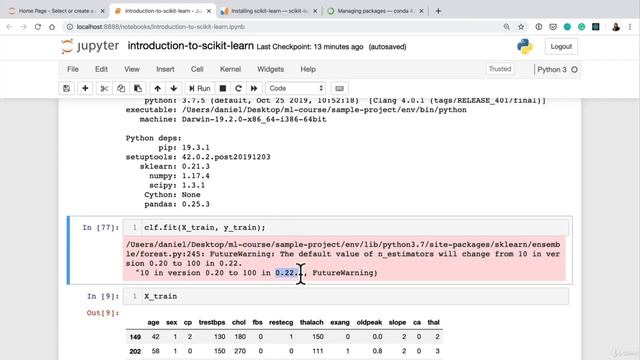
Task: Click the clf.fit(X_train, y_train) code cell
Action: [x=346, y=227]
